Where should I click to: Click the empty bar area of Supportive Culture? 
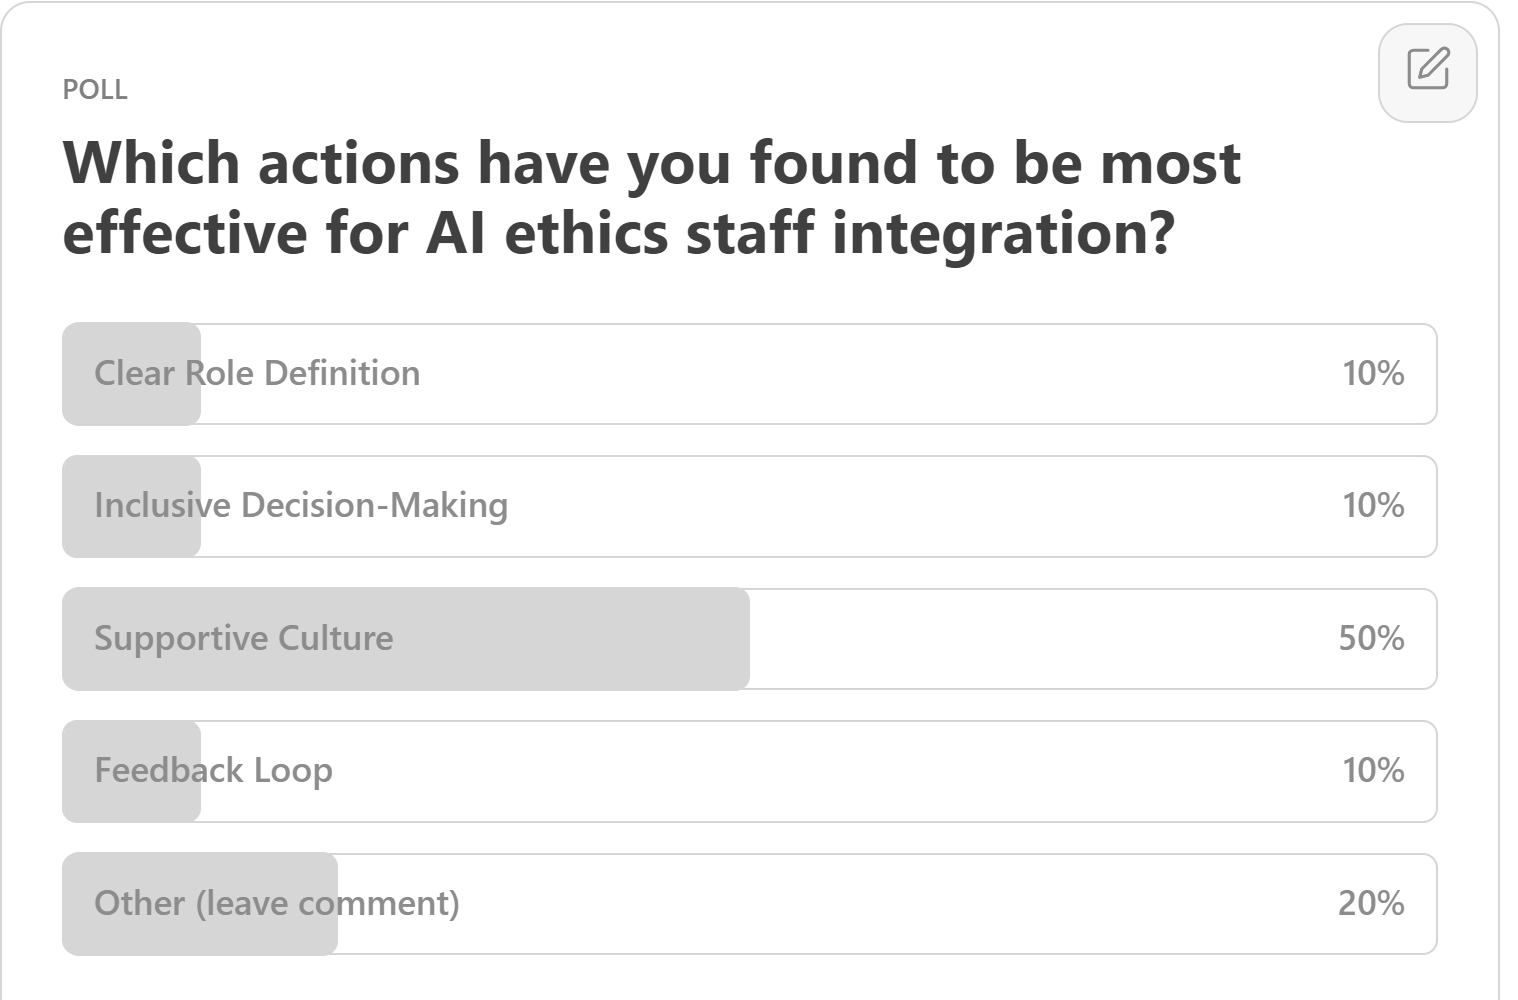(1040, 638)
